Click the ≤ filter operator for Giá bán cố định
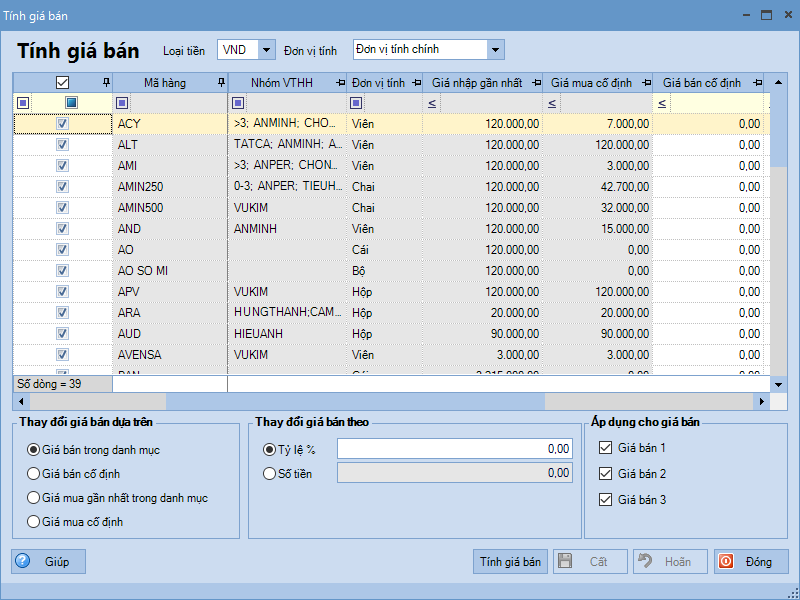 click(662, 104)
